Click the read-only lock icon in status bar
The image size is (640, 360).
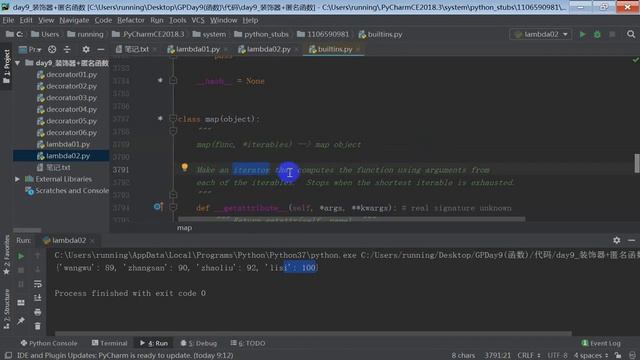(618, 355)
